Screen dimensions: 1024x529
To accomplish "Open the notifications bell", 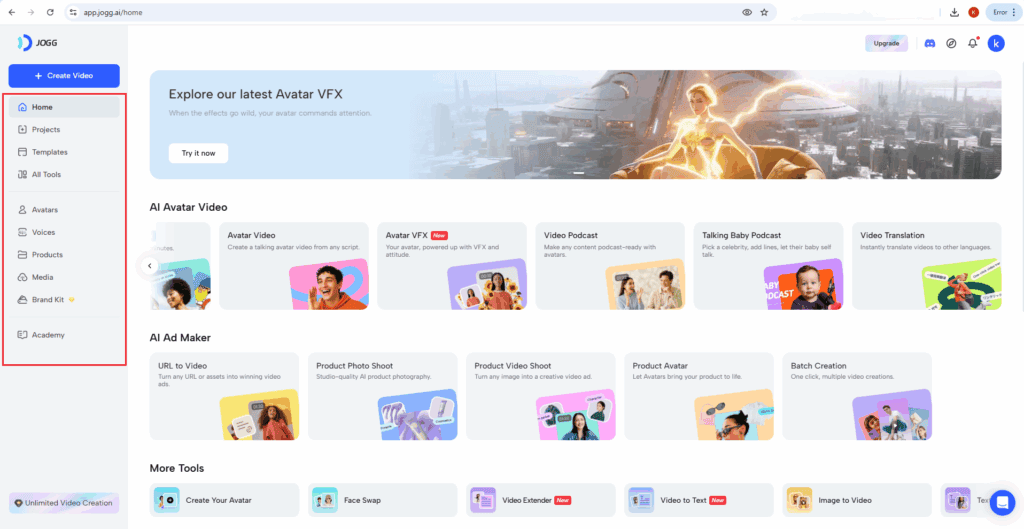I will (x=972, y=43).
